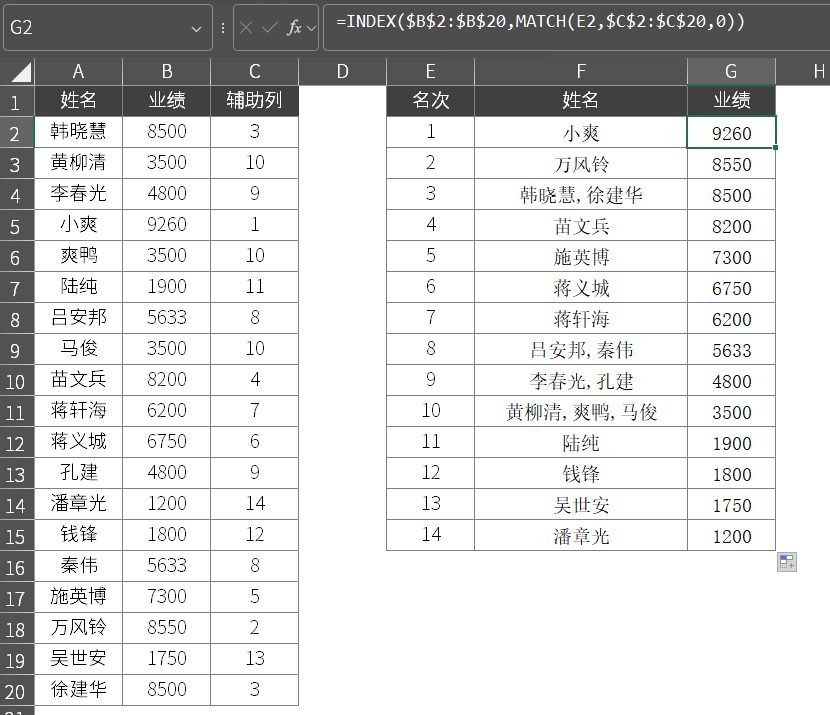Select row 10 header
The width and height of the screenshot is (830, 715).
click(x=15, y=381)
